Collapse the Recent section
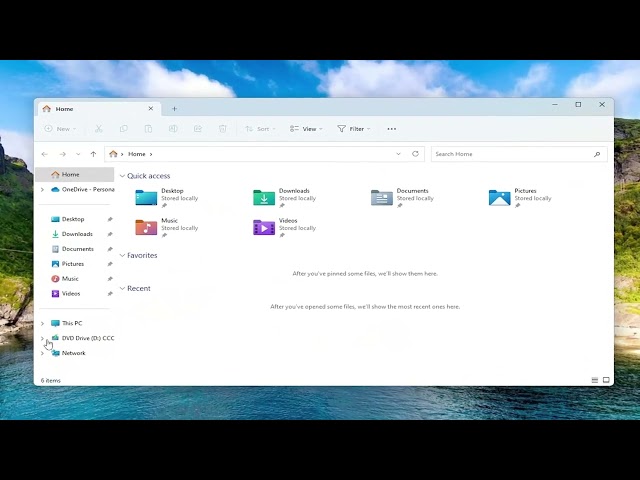640x480 pixels. click(122, 289)
